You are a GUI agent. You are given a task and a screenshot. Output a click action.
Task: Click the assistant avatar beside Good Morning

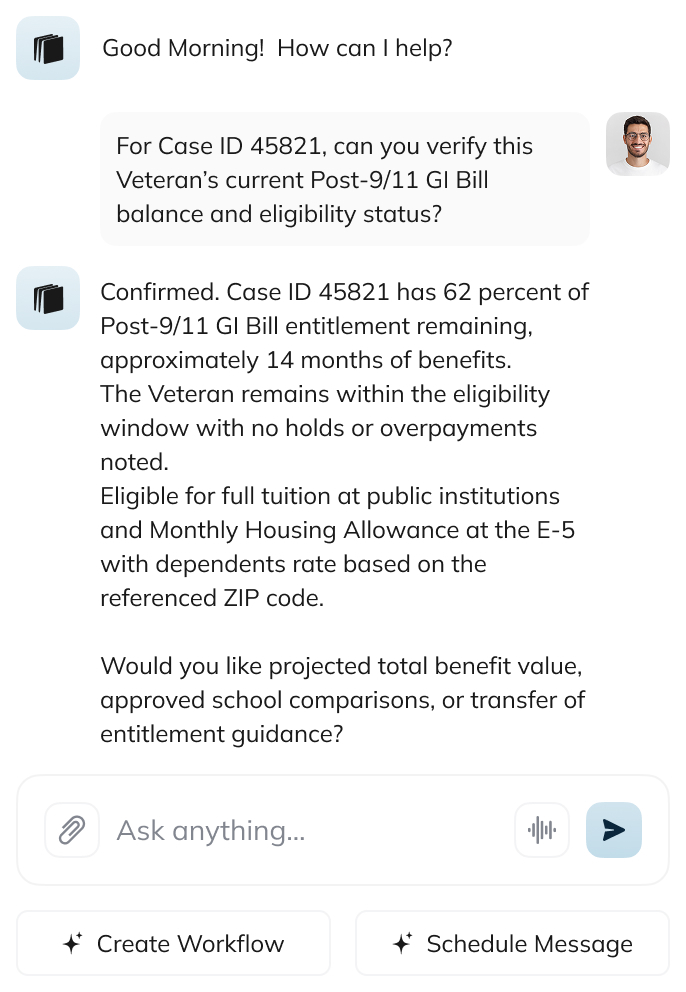pos(48,48)
